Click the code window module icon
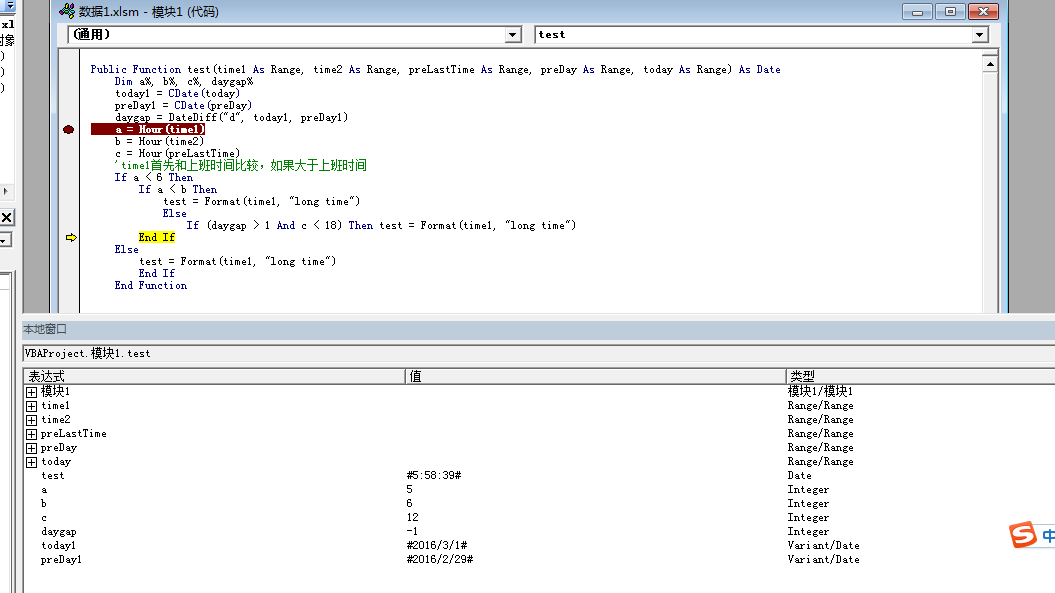The image size is (1055, 593). [67, 12]
